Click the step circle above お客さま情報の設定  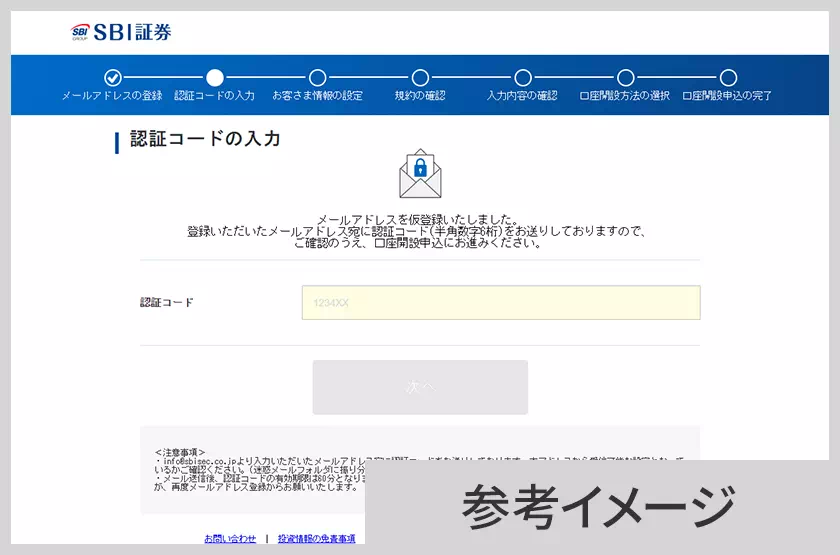coord(317,78)
